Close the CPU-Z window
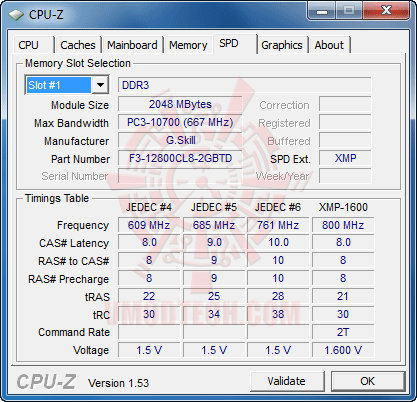417x402 pixels. [386, 11]
